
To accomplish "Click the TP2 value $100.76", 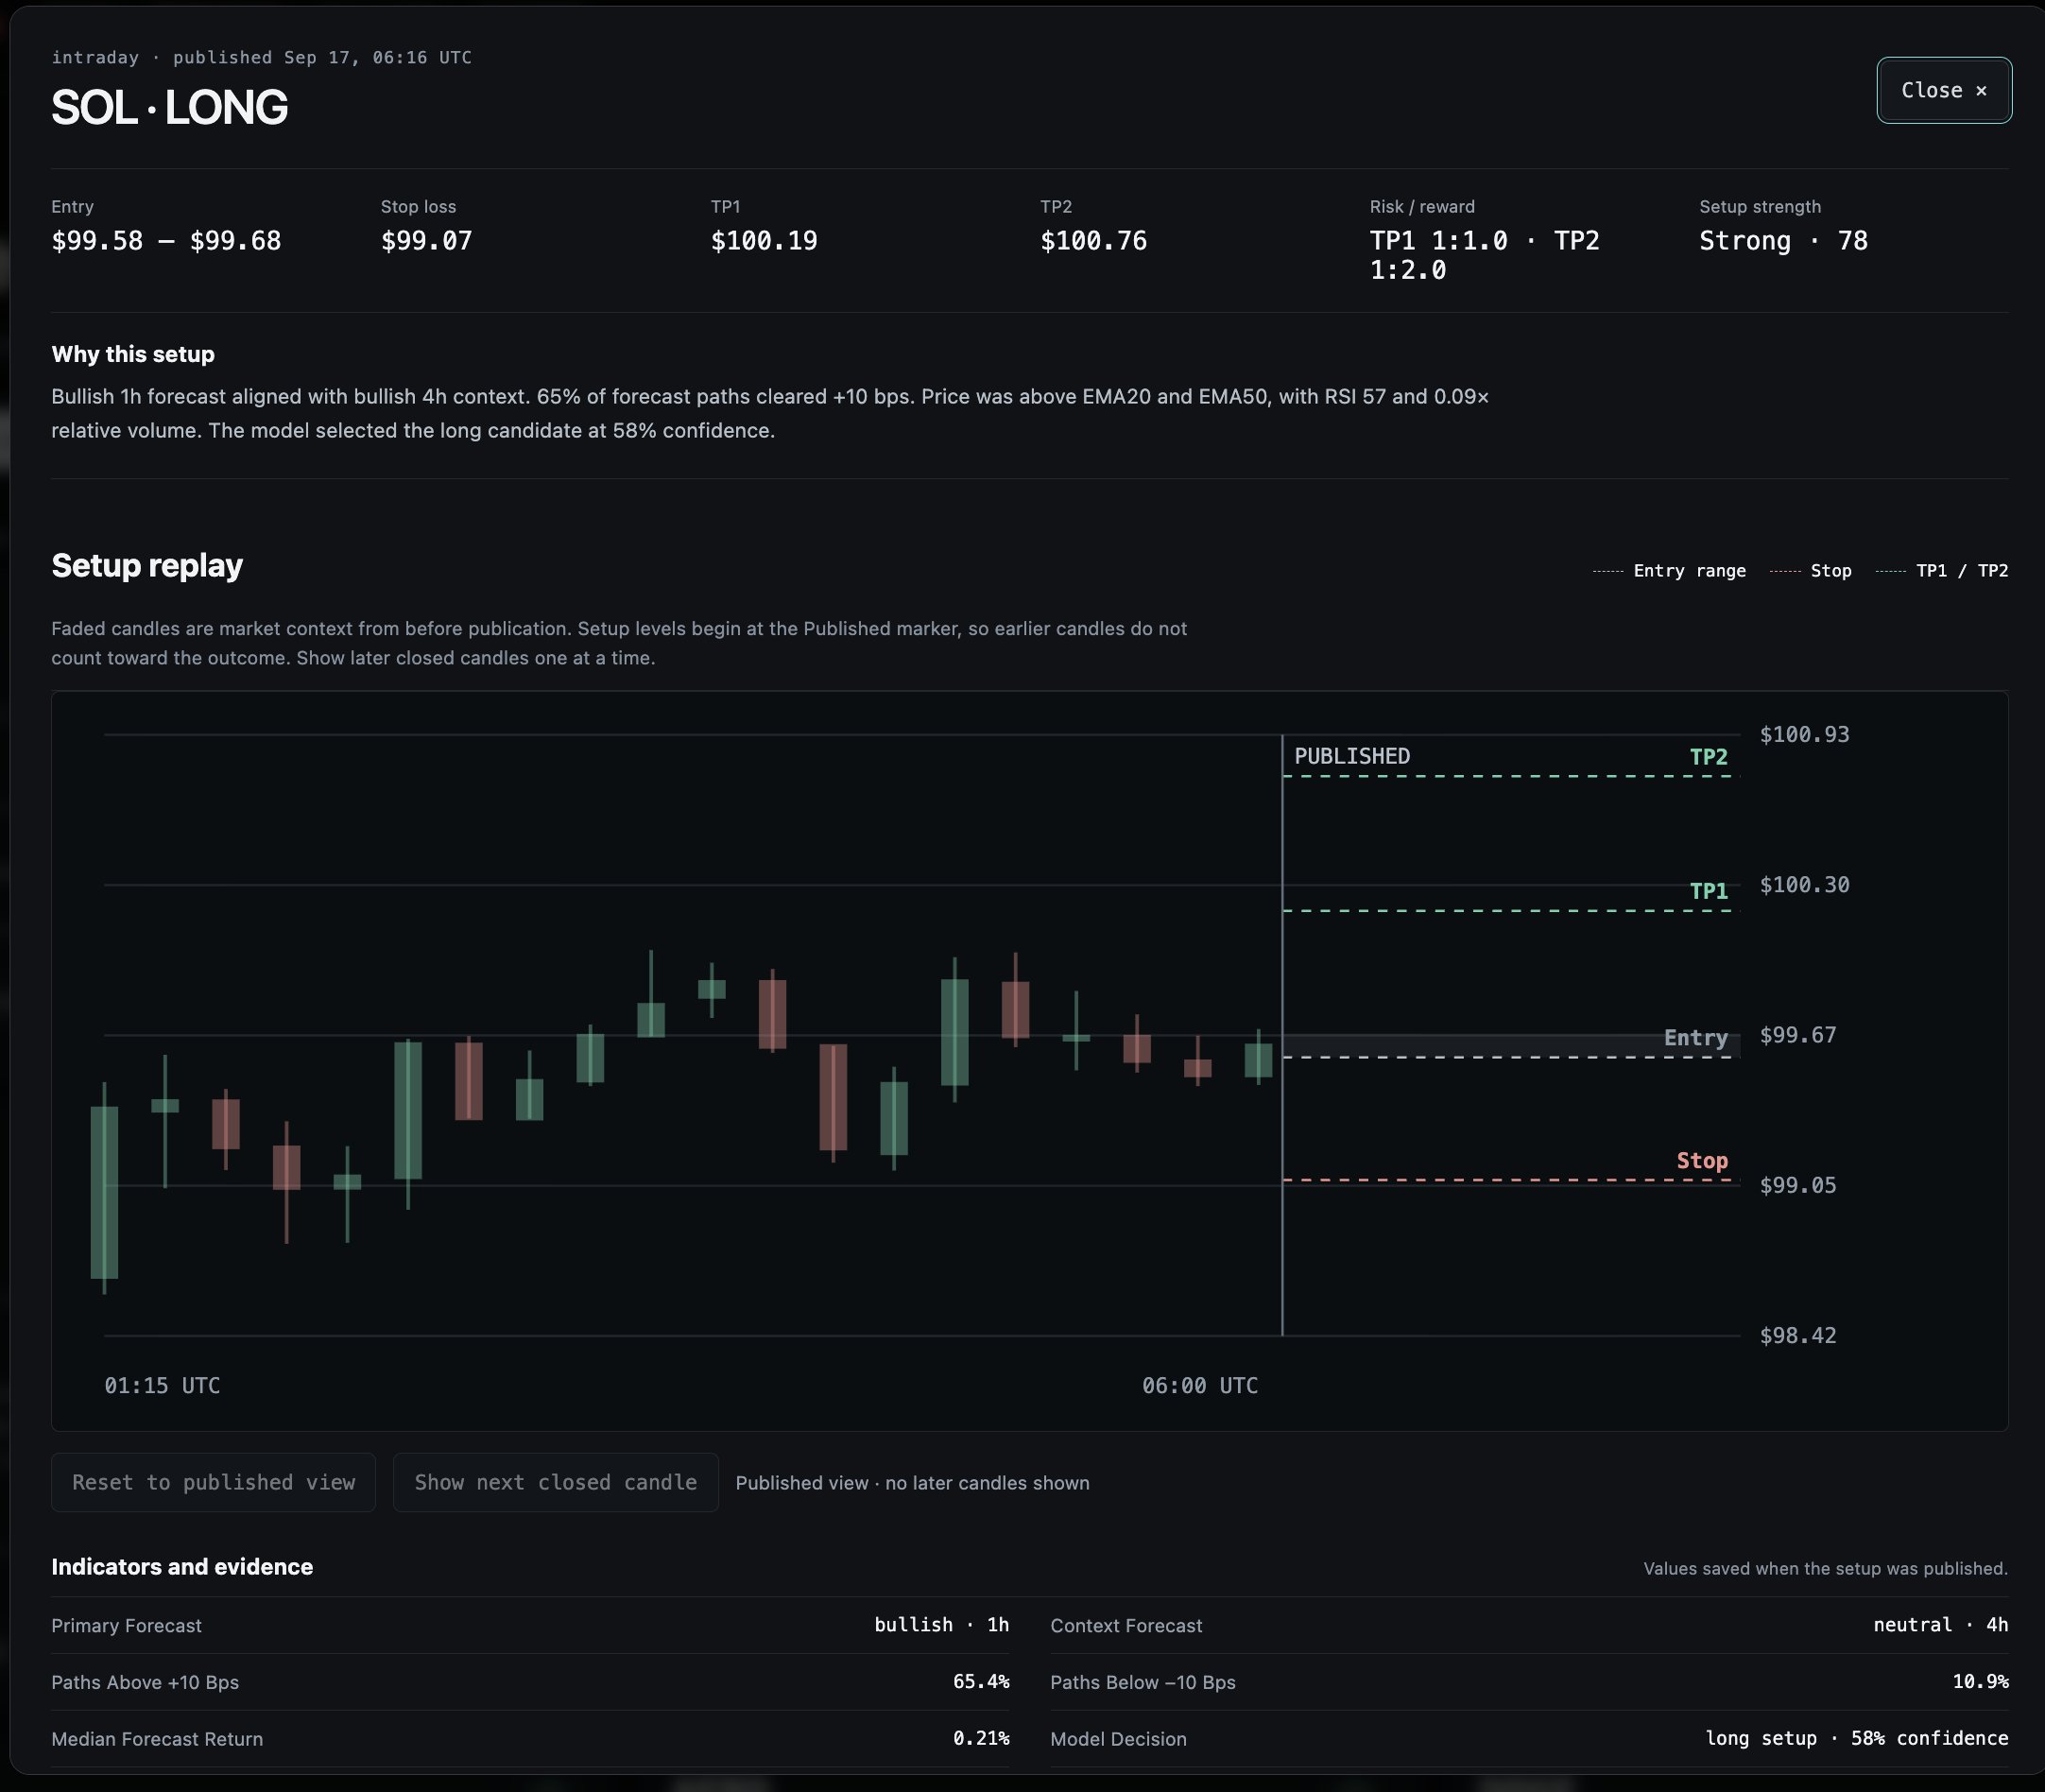I will click(1093, 241).
